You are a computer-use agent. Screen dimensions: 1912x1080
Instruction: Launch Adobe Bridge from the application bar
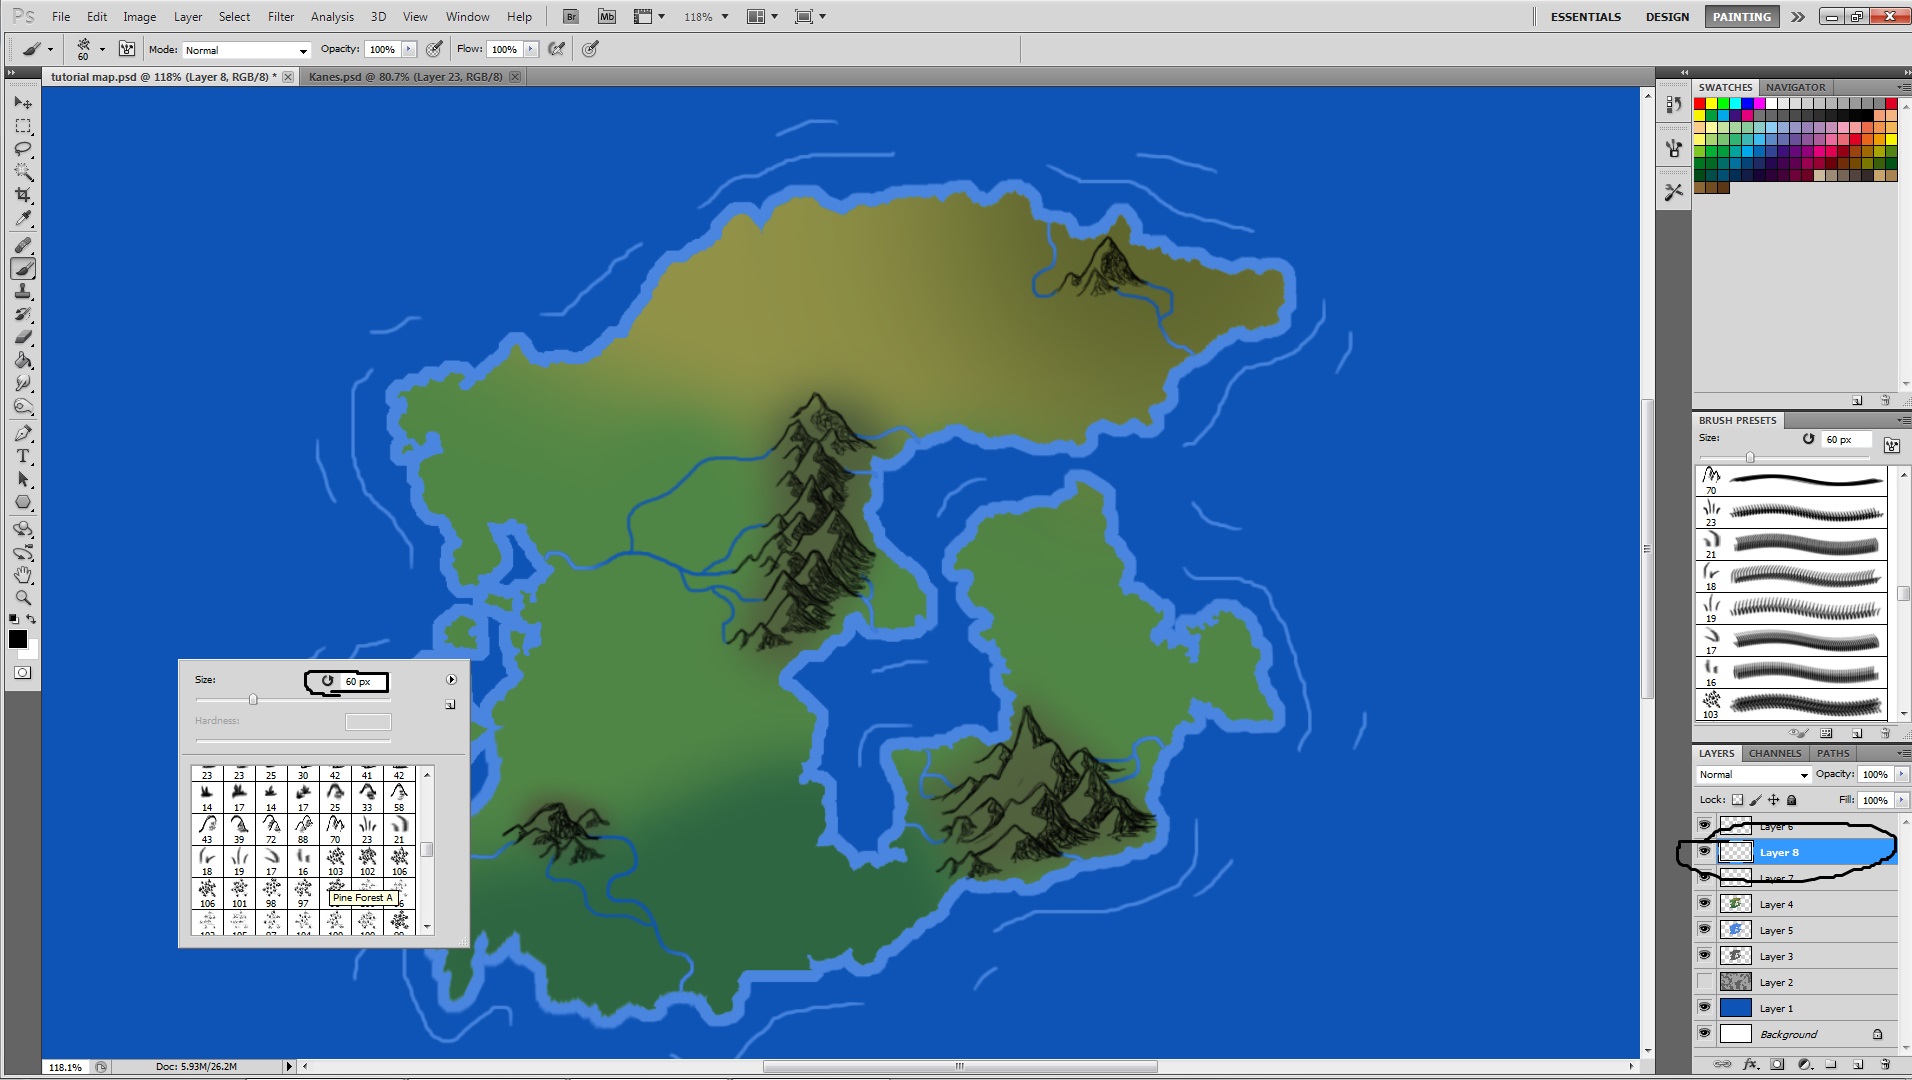pos(570,17)
